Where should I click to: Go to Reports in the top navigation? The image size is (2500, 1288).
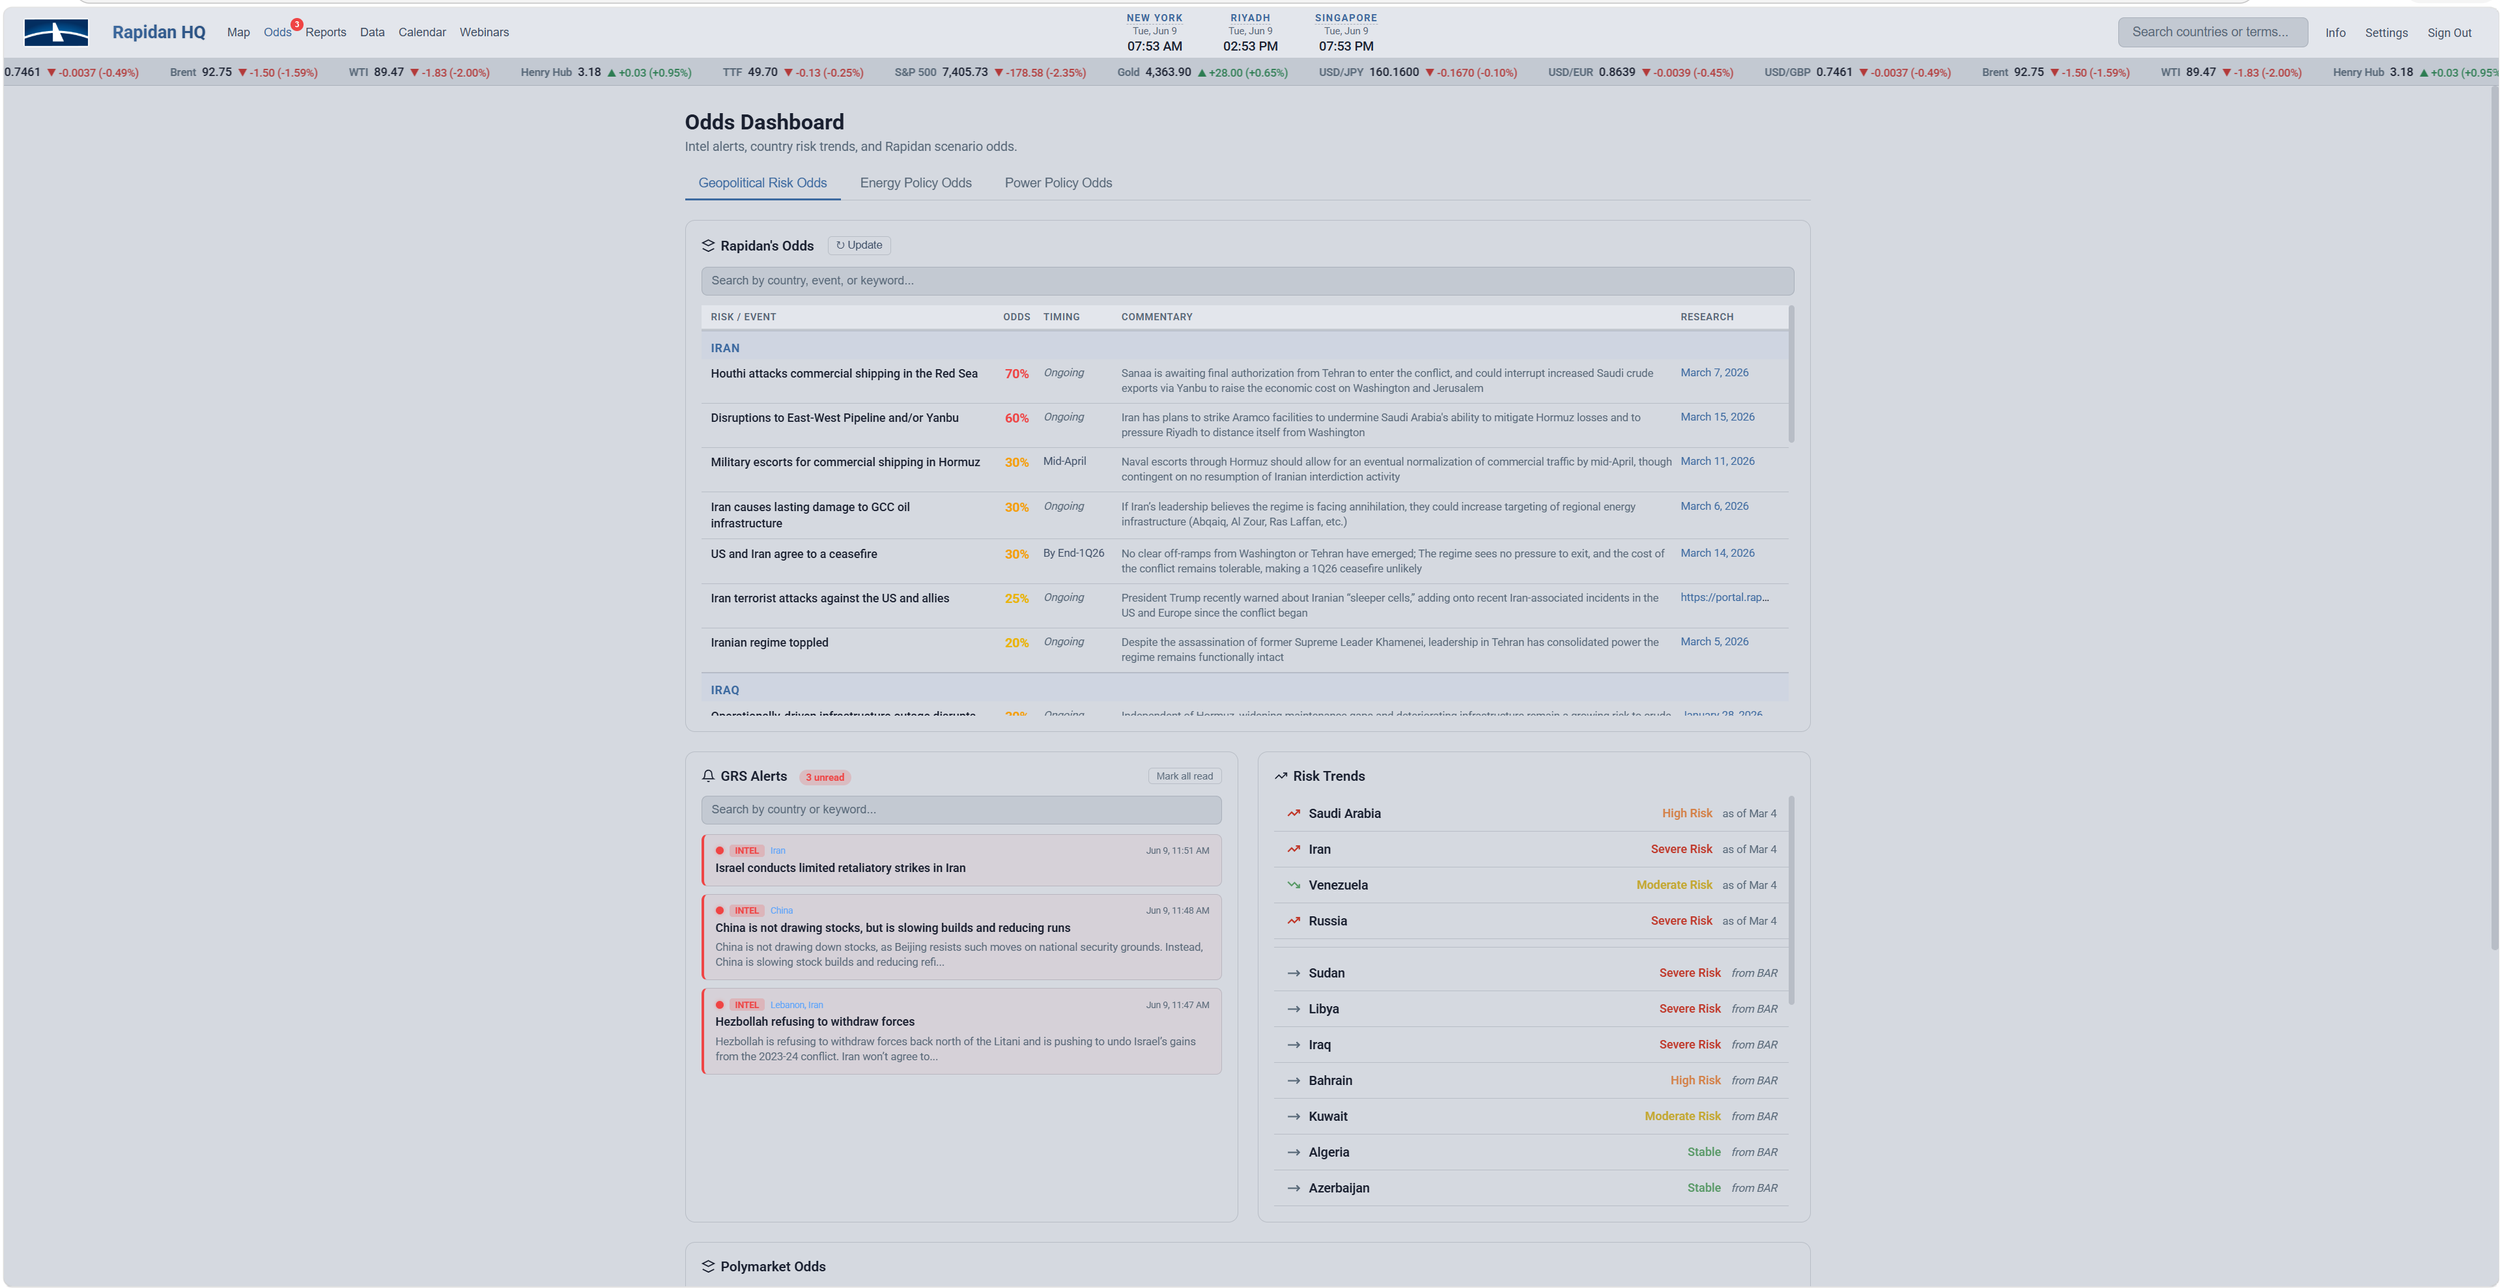click(326, 32)
